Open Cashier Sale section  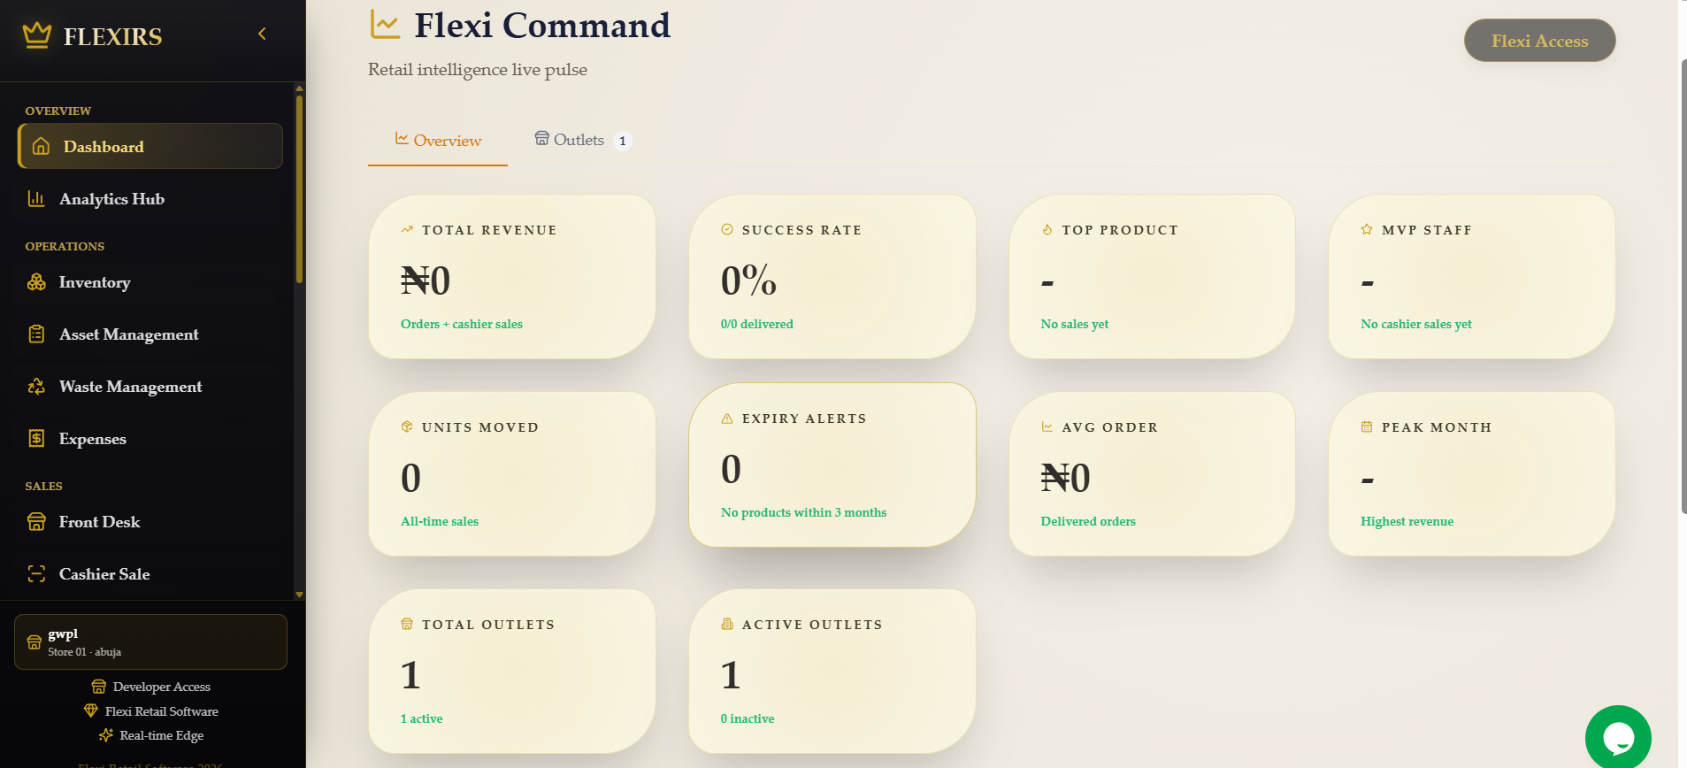(x=150, y=574)
